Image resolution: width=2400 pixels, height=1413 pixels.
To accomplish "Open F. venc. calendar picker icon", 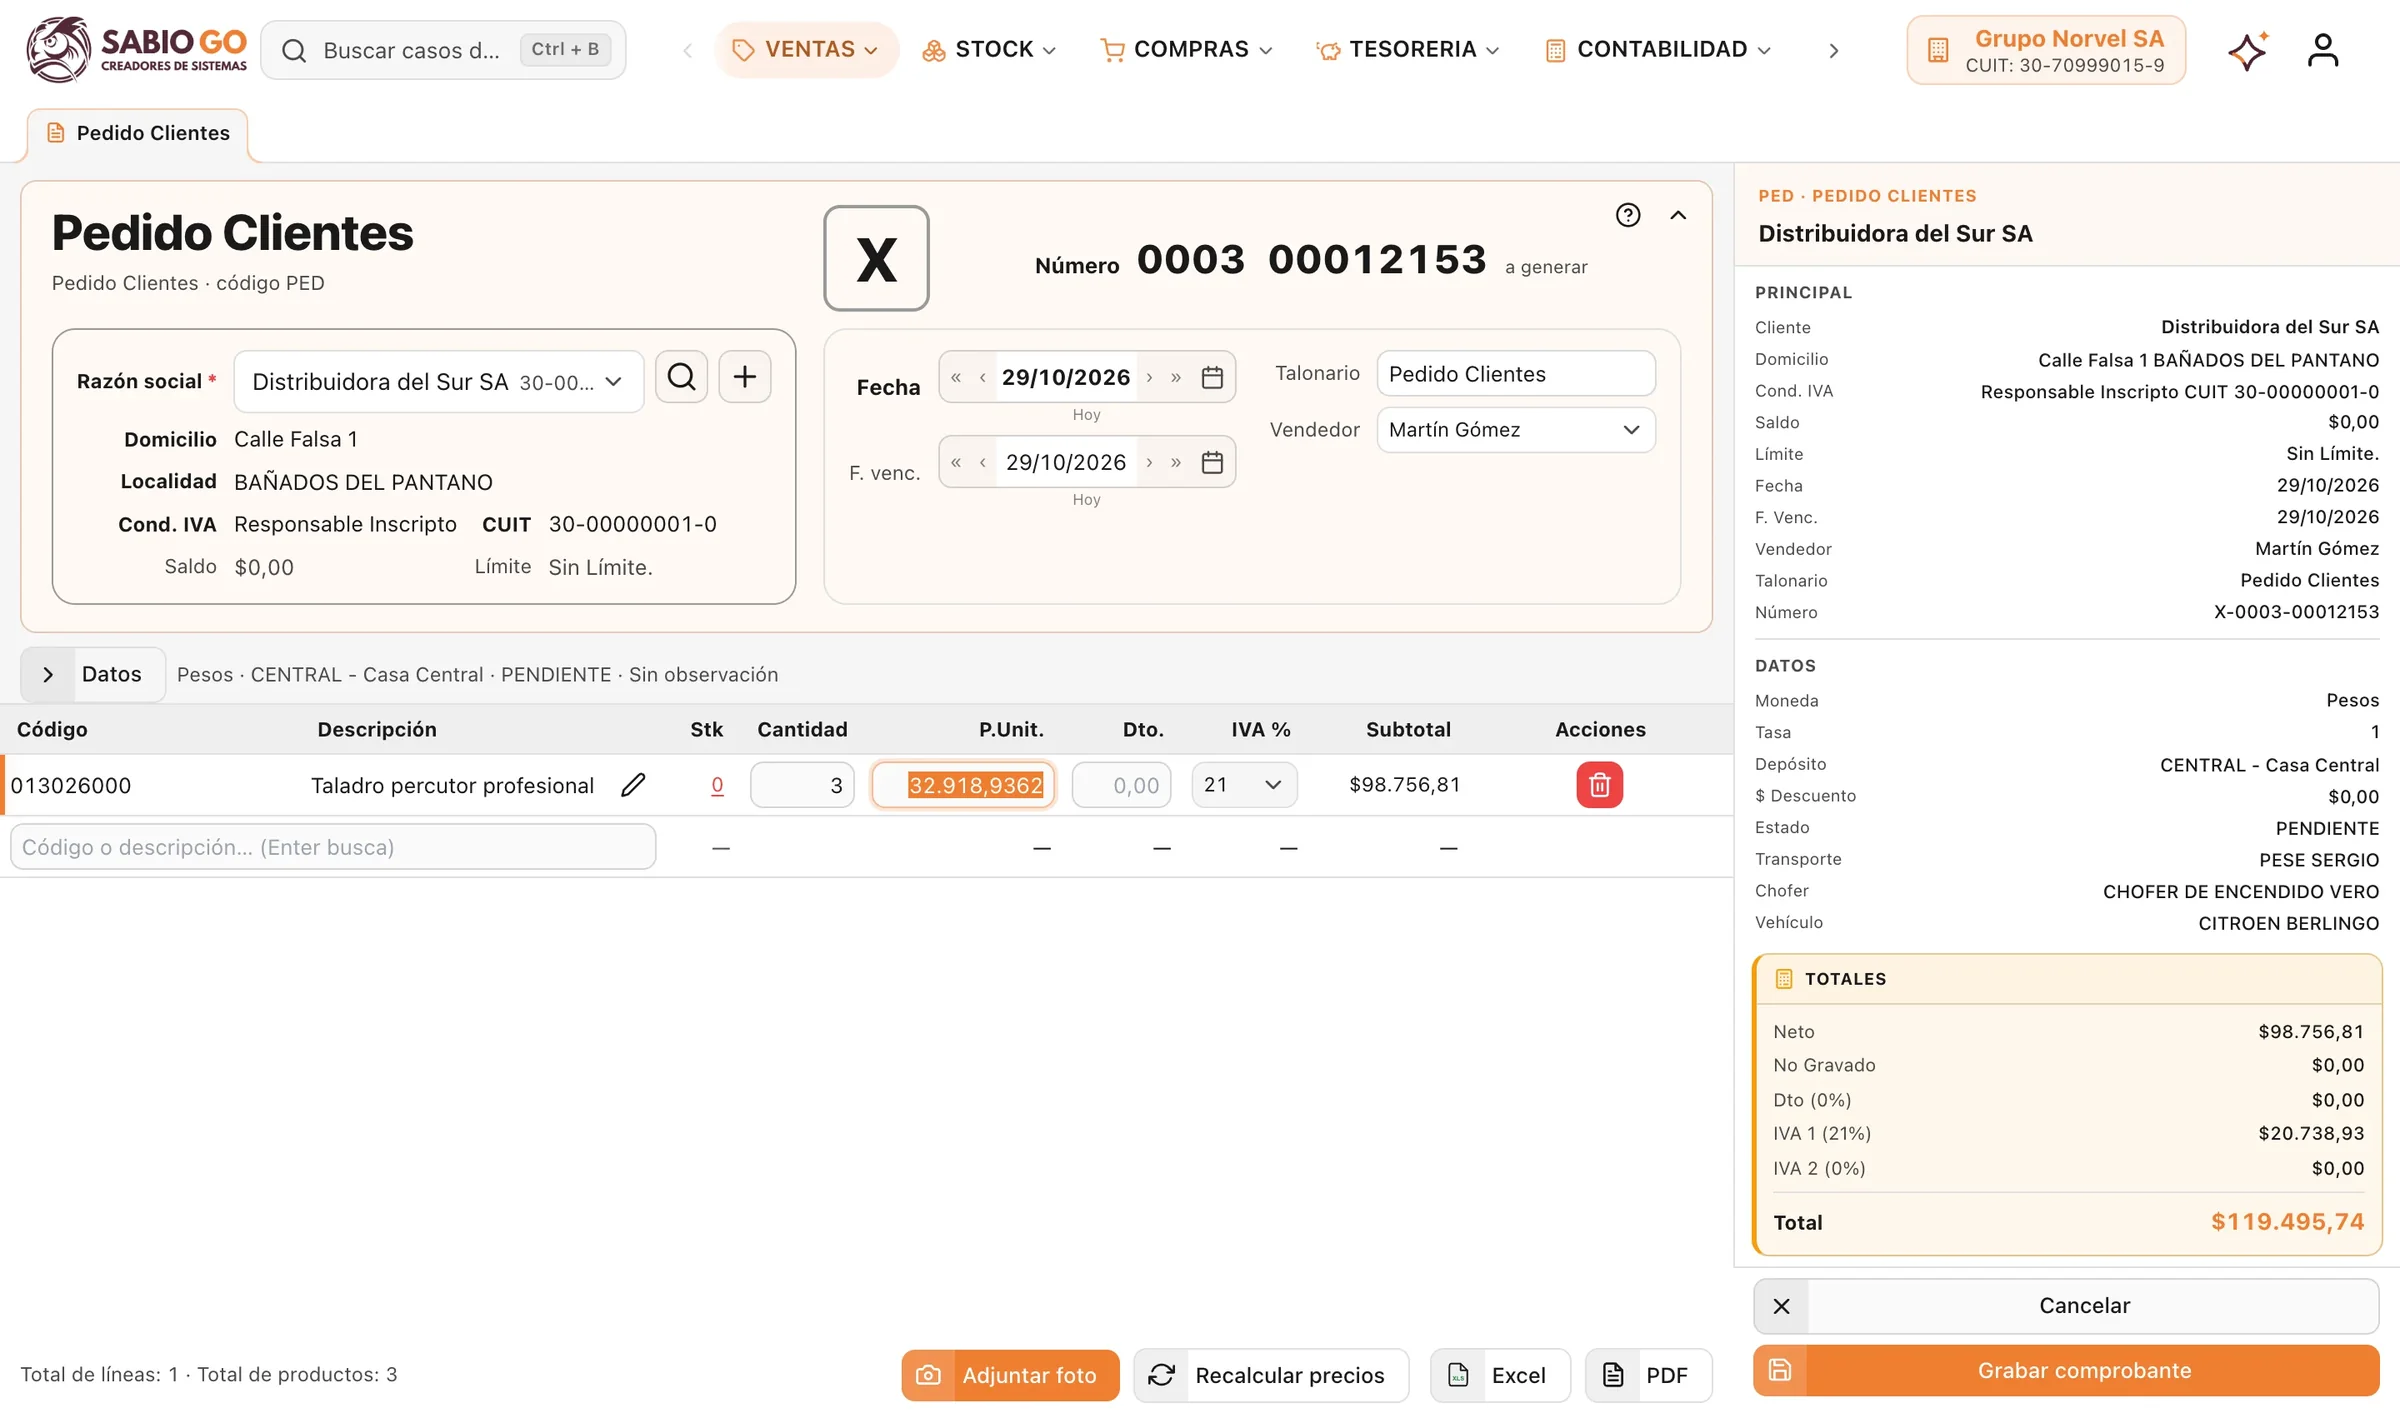I will [x=1212, y=463].
